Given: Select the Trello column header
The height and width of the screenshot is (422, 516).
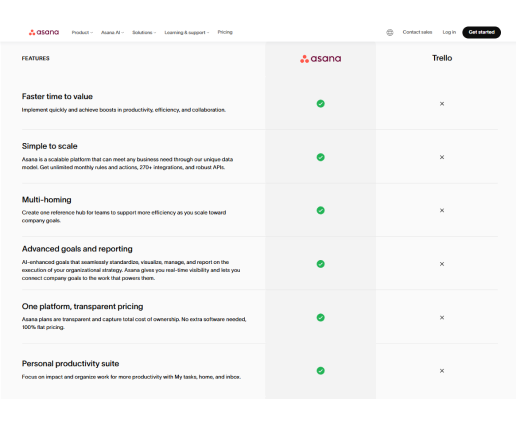Looking at the screenshot, I should (442, 58).
